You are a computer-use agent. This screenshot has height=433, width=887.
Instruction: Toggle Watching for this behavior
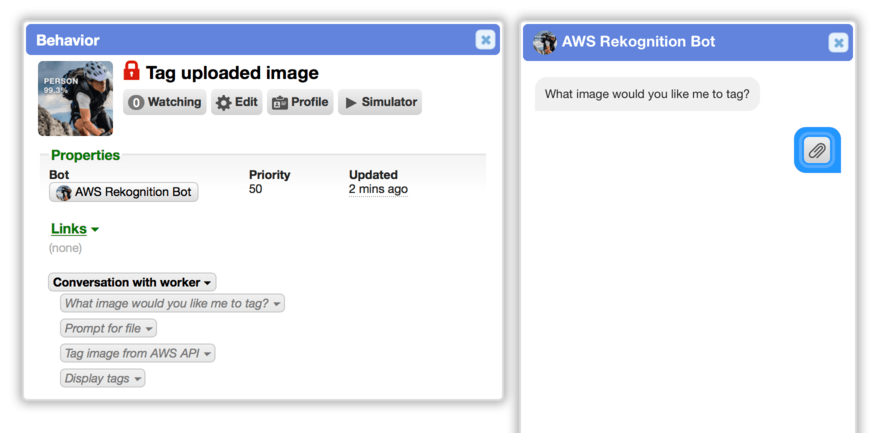[165, 102]
